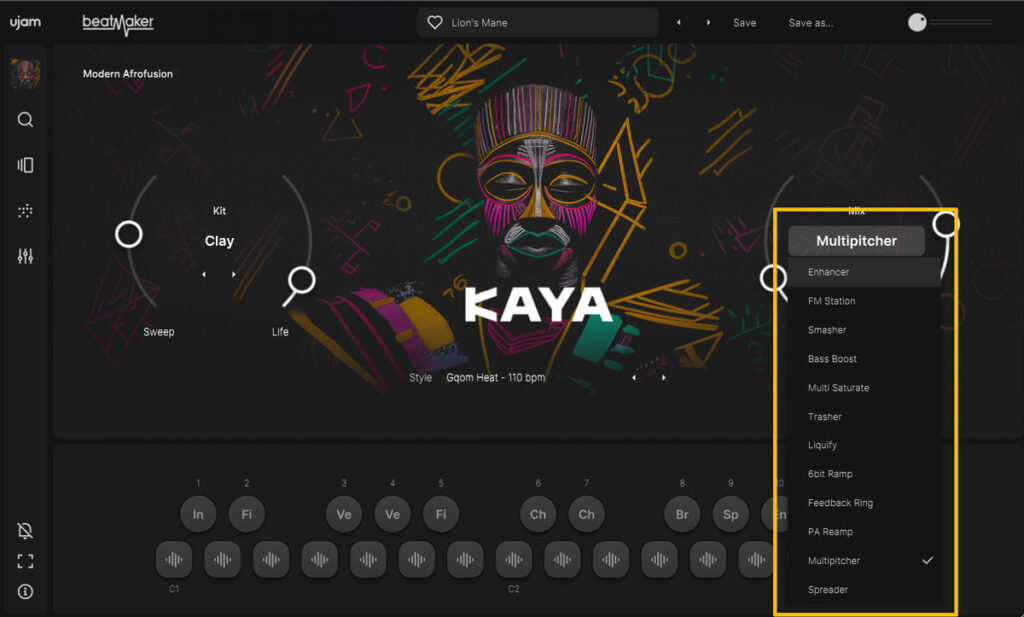The height and width of the screenshot is (617, 1024).
Task: Open the preset browser panel icon
Action: click(x=26, y=165)
